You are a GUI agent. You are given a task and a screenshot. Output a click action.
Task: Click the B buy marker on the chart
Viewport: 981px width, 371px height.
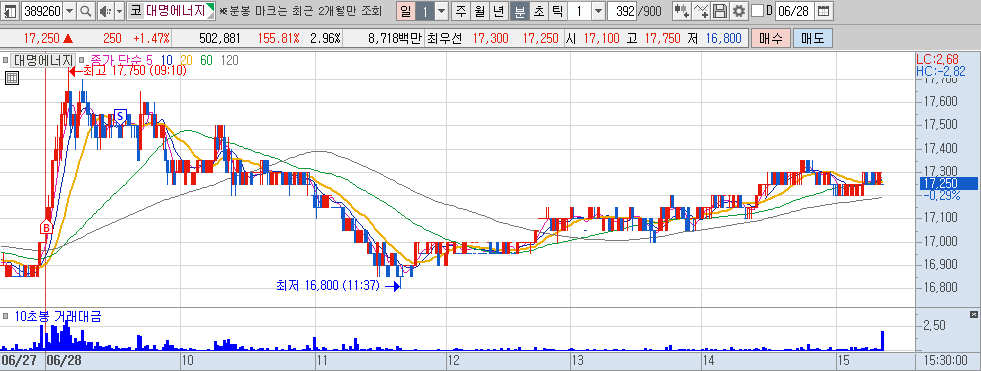(45, 228)
